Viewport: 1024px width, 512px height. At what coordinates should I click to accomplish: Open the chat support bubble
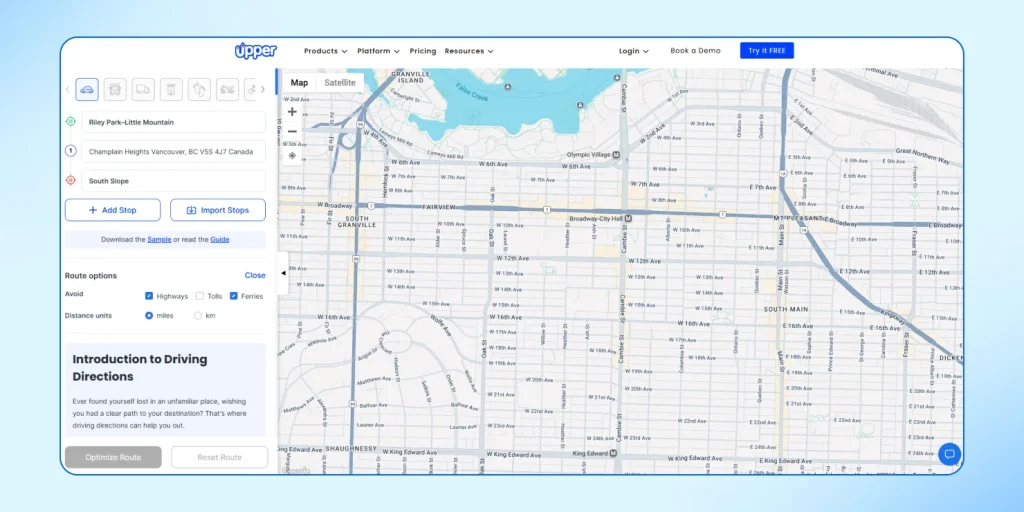(950, 454)
